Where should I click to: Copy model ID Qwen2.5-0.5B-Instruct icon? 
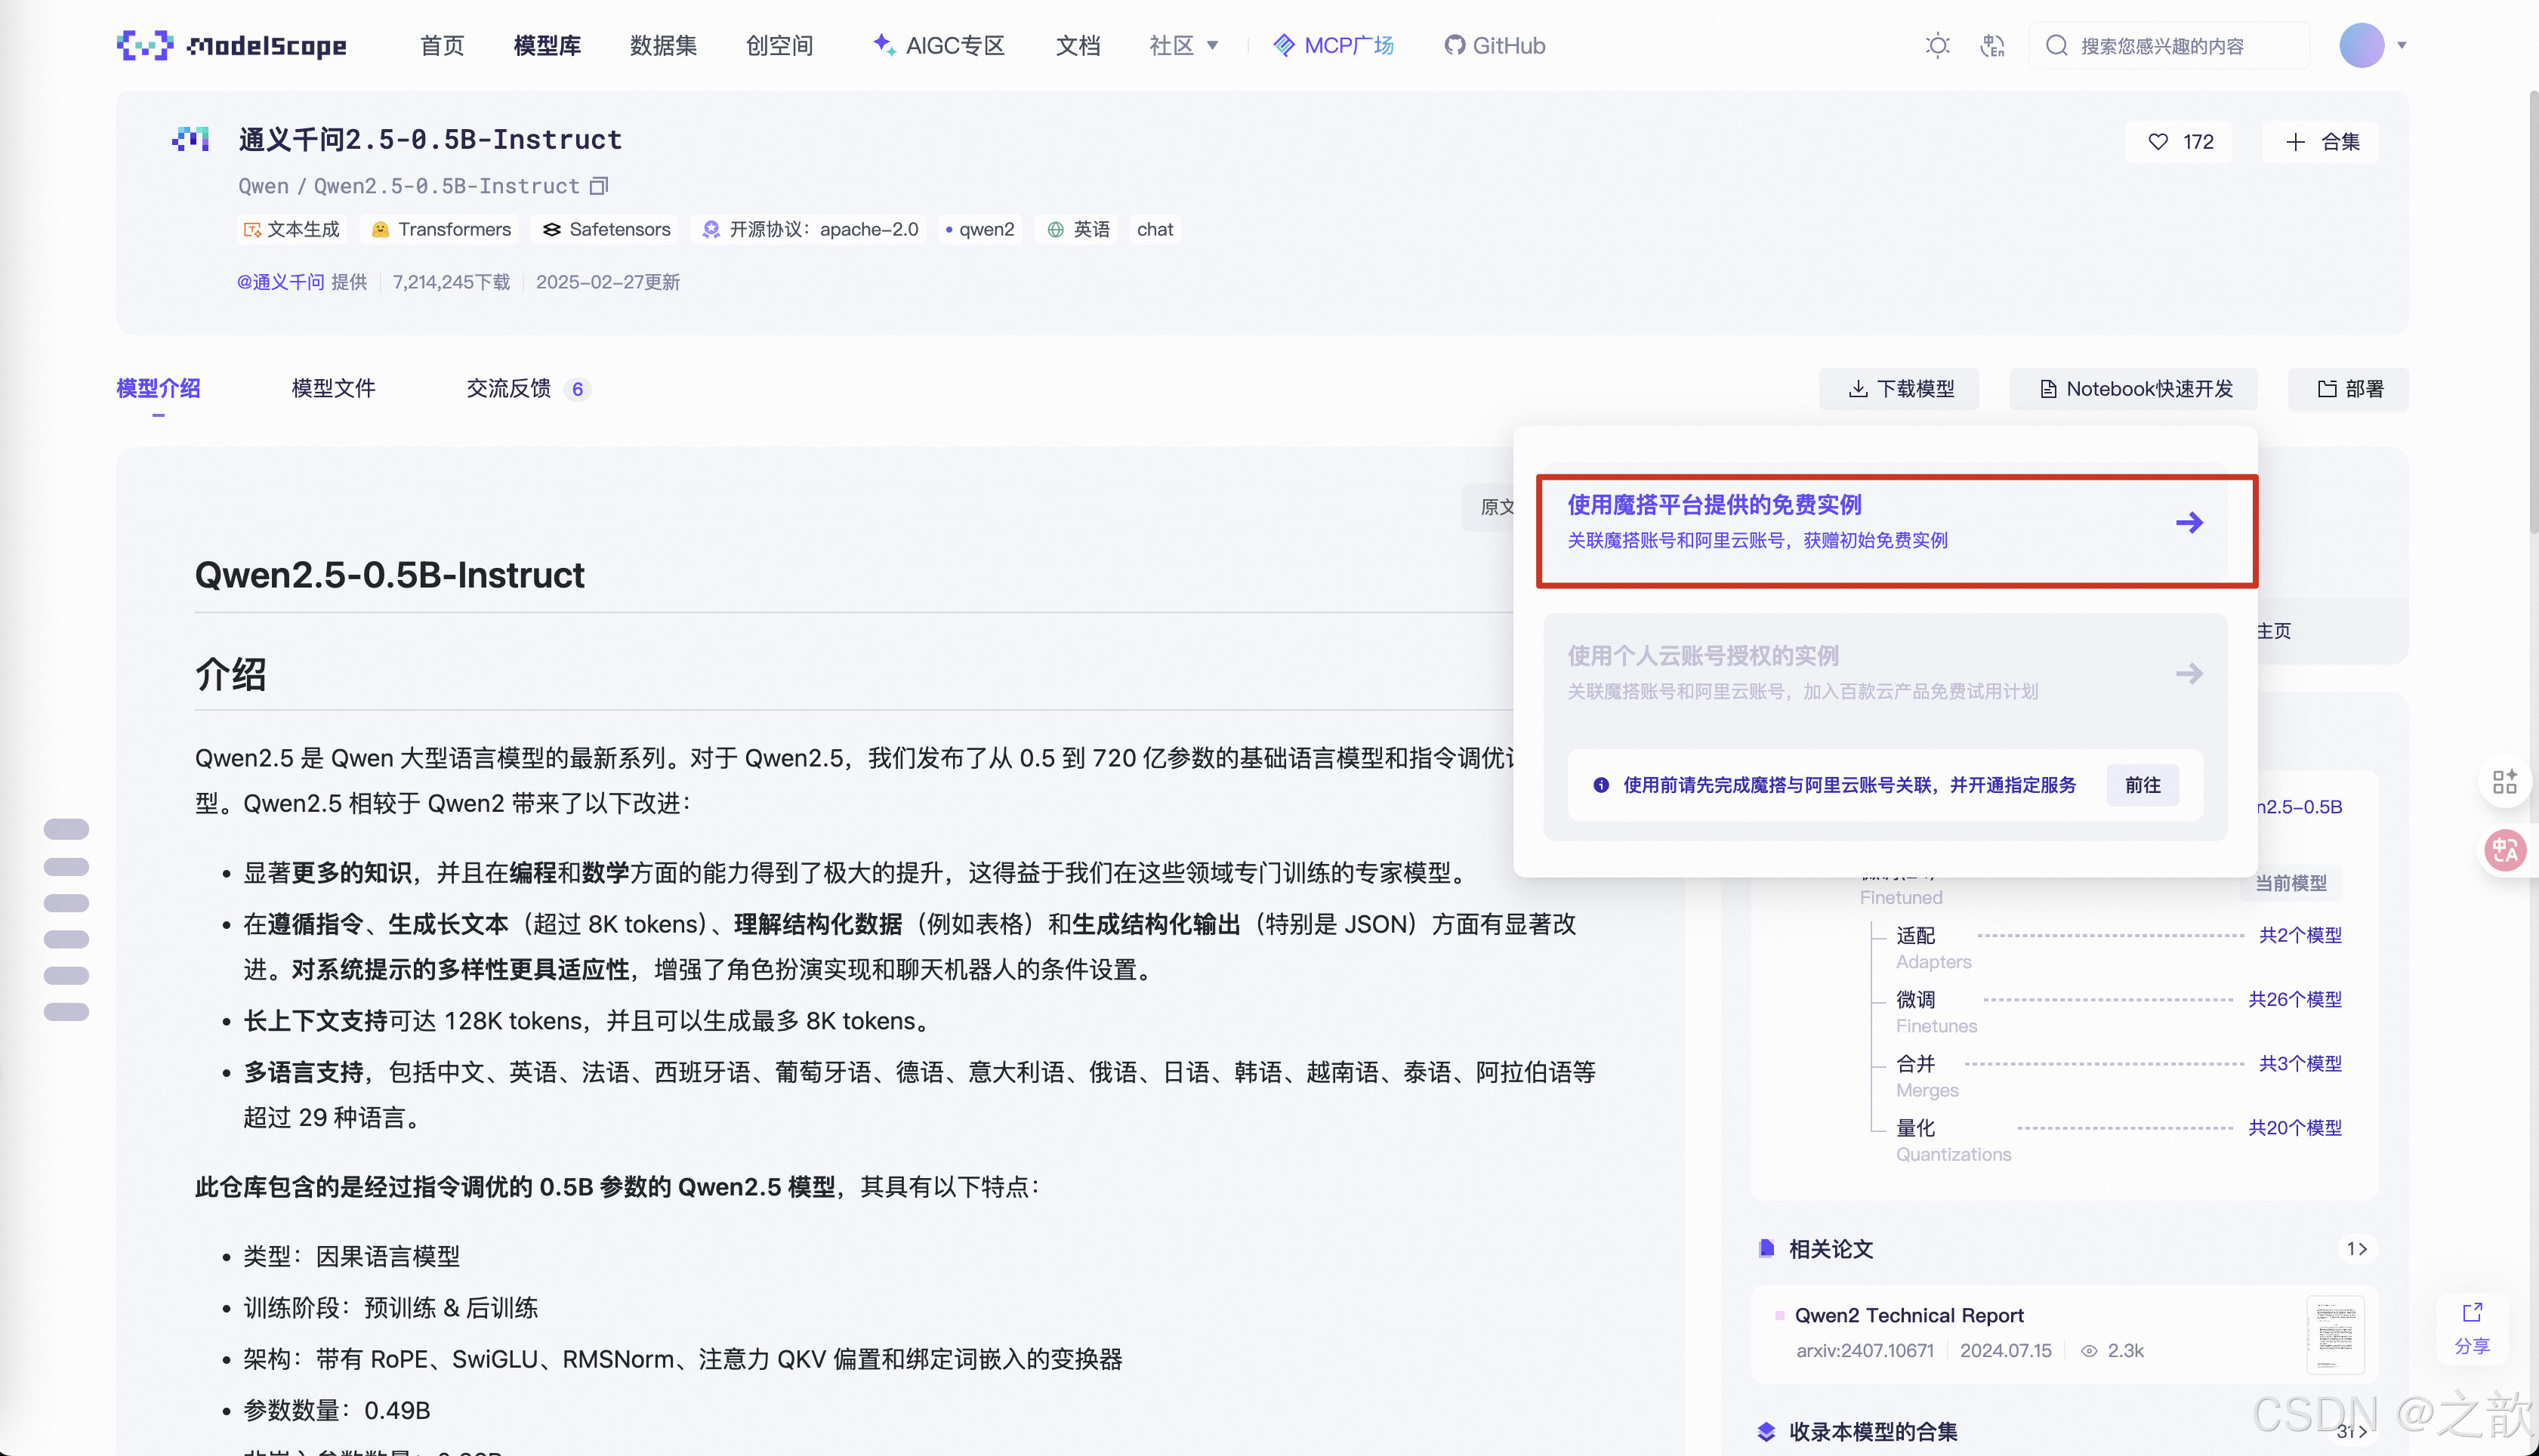[598, 186]
